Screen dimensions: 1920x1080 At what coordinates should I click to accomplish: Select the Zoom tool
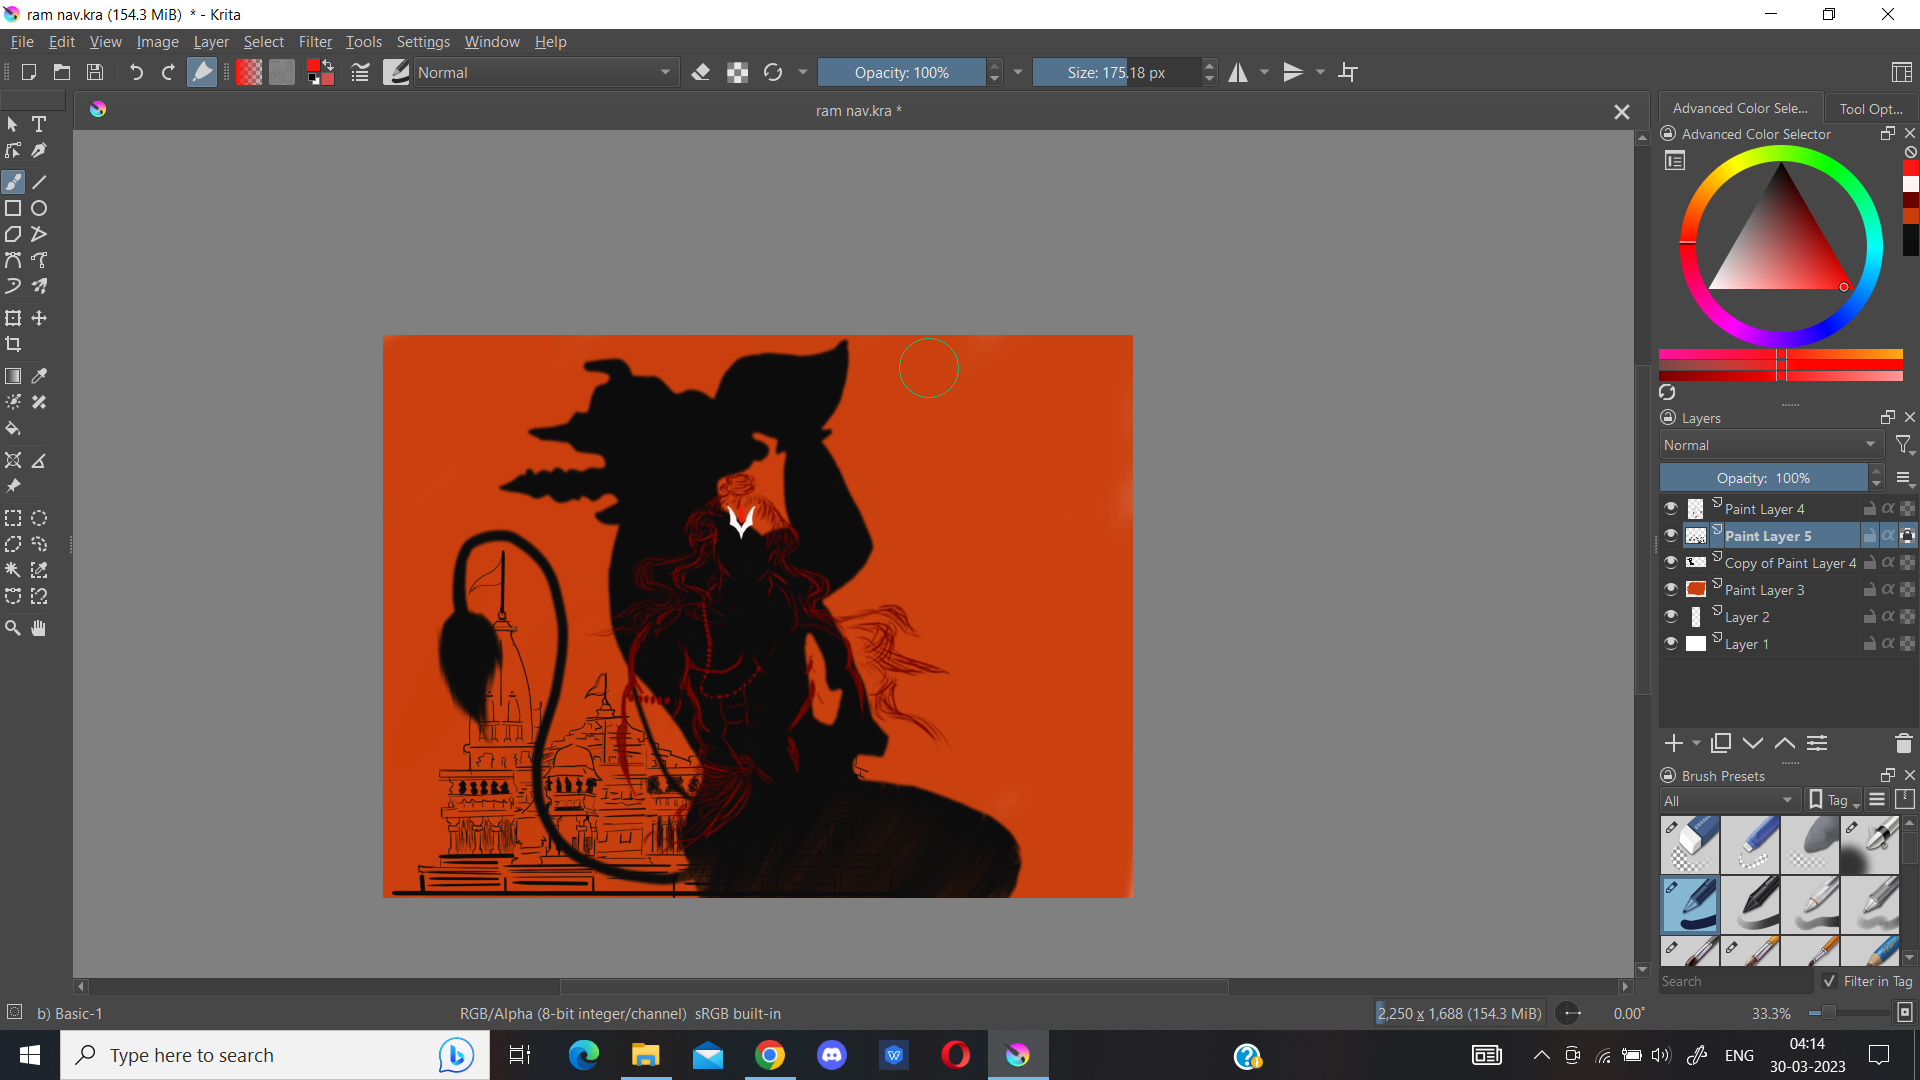13,628
